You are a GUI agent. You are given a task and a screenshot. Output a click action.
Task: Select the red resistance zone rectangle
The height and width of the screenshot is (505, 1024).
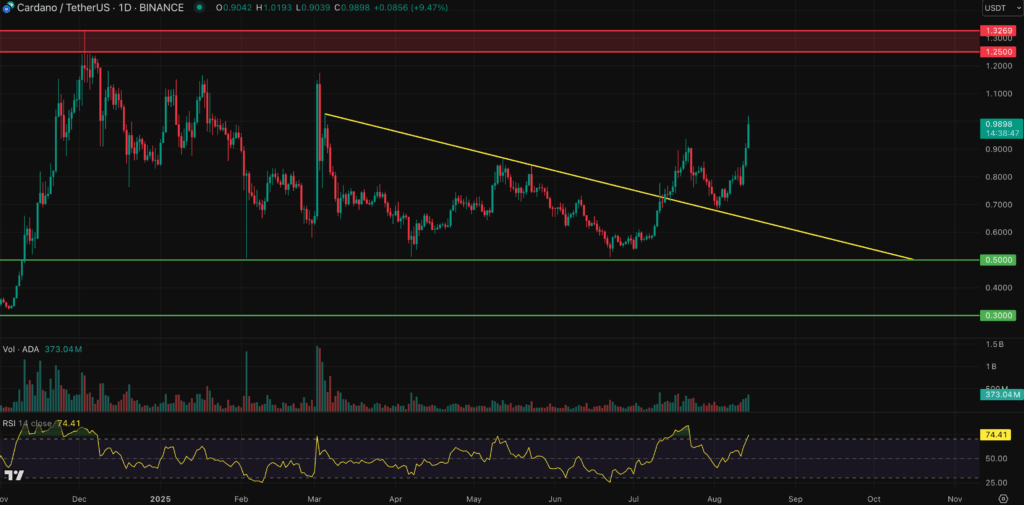click(x=490, y=41)
